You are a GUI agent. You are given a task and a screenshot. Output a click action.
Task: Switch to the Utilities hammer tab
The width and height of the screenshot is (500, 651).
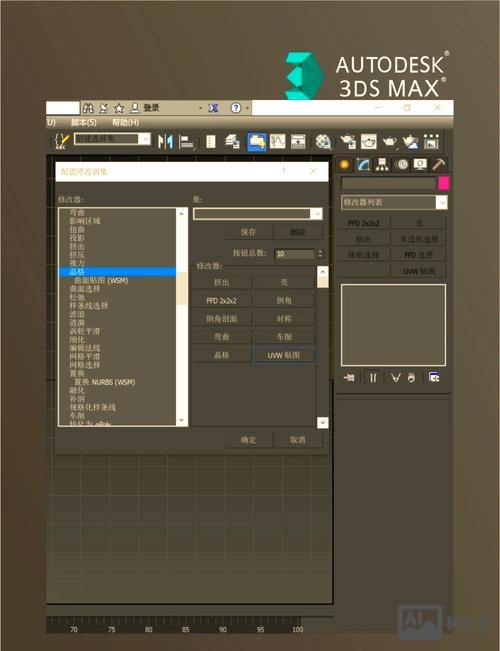(x=439, y=165)
